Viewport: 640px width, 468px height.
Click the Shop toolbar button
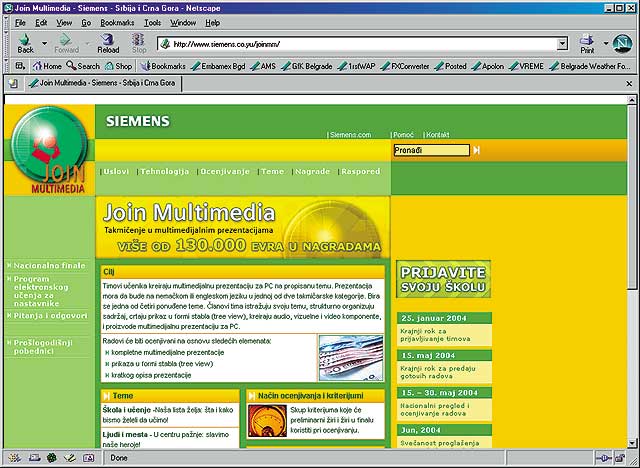[x=118, y=66]
